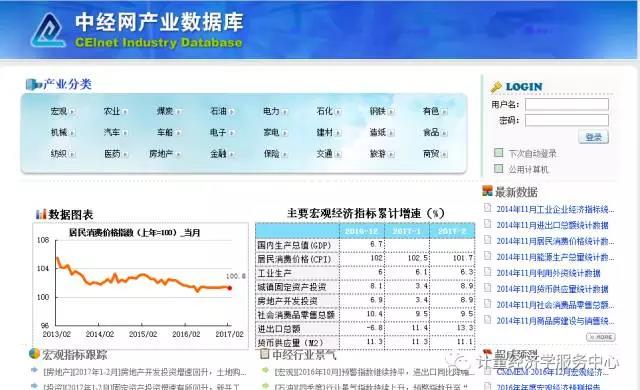Image resolution: width=640 pixels, height=390 pixels.
Task: Open [宏观] 2016年10月 预警指数继续持平 article
Action: 374,372
